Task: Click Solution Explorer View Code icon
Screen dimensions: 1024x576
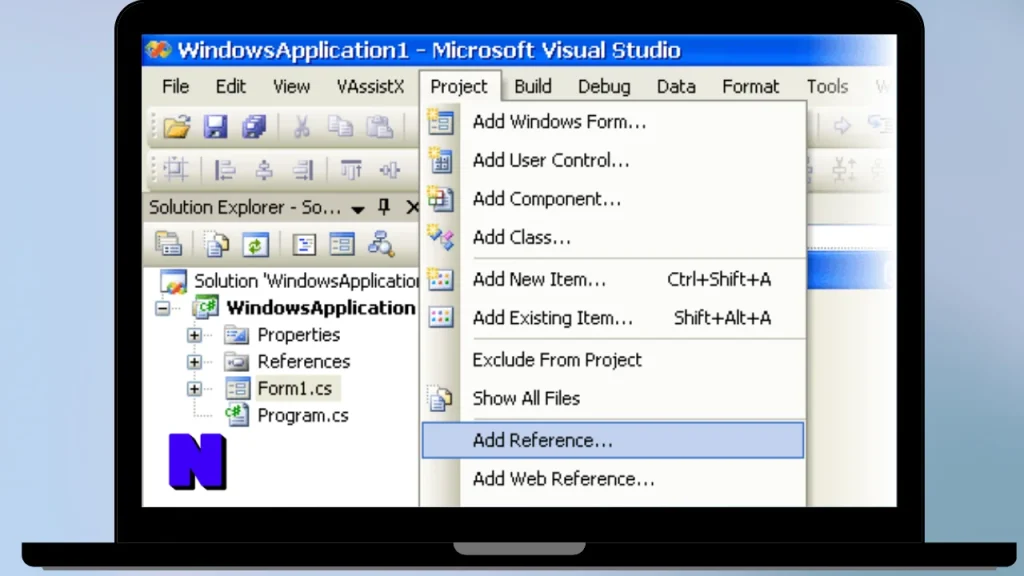Action: 304,244
